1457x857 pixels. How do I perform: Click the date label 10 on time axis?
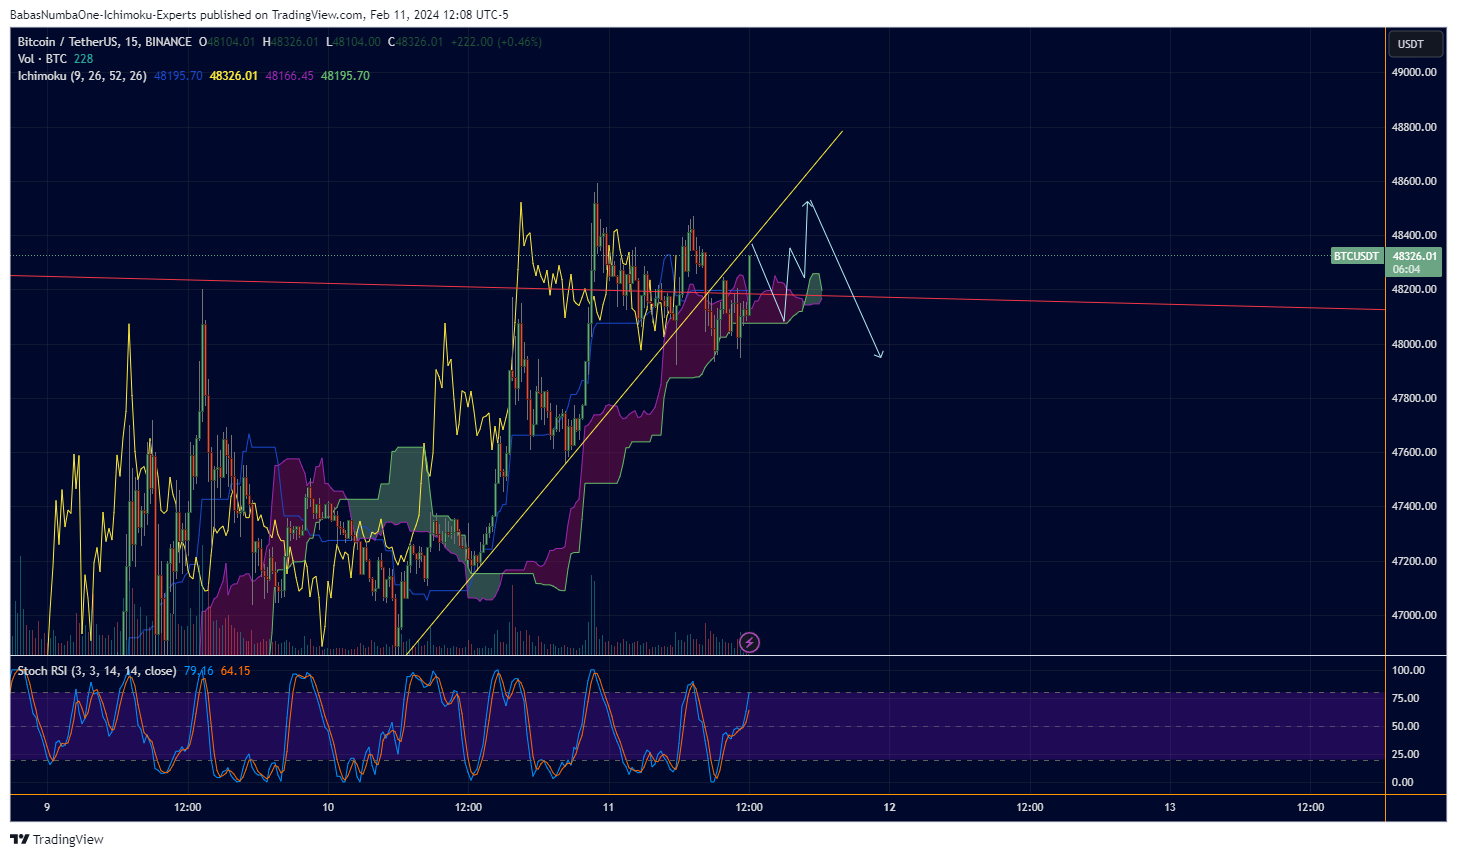[328, 807]
